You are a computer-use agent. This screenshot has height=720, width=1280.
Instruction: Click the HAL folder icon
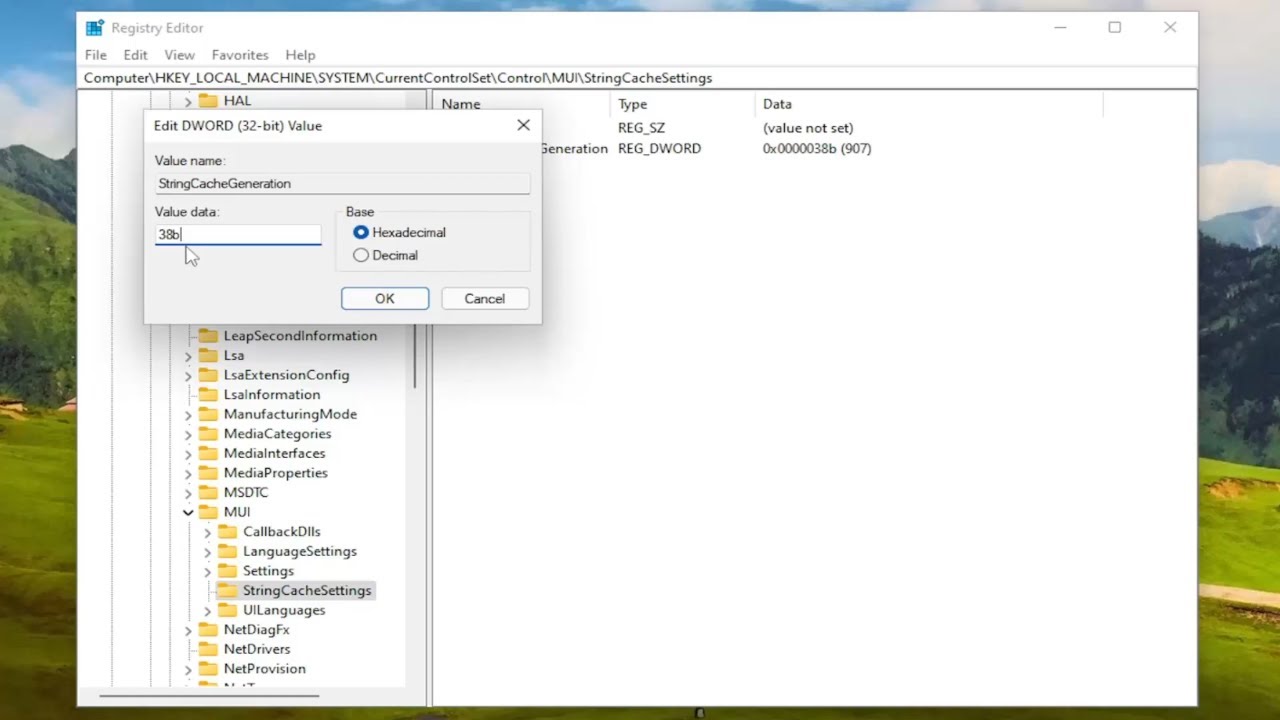tap(208, 100)
